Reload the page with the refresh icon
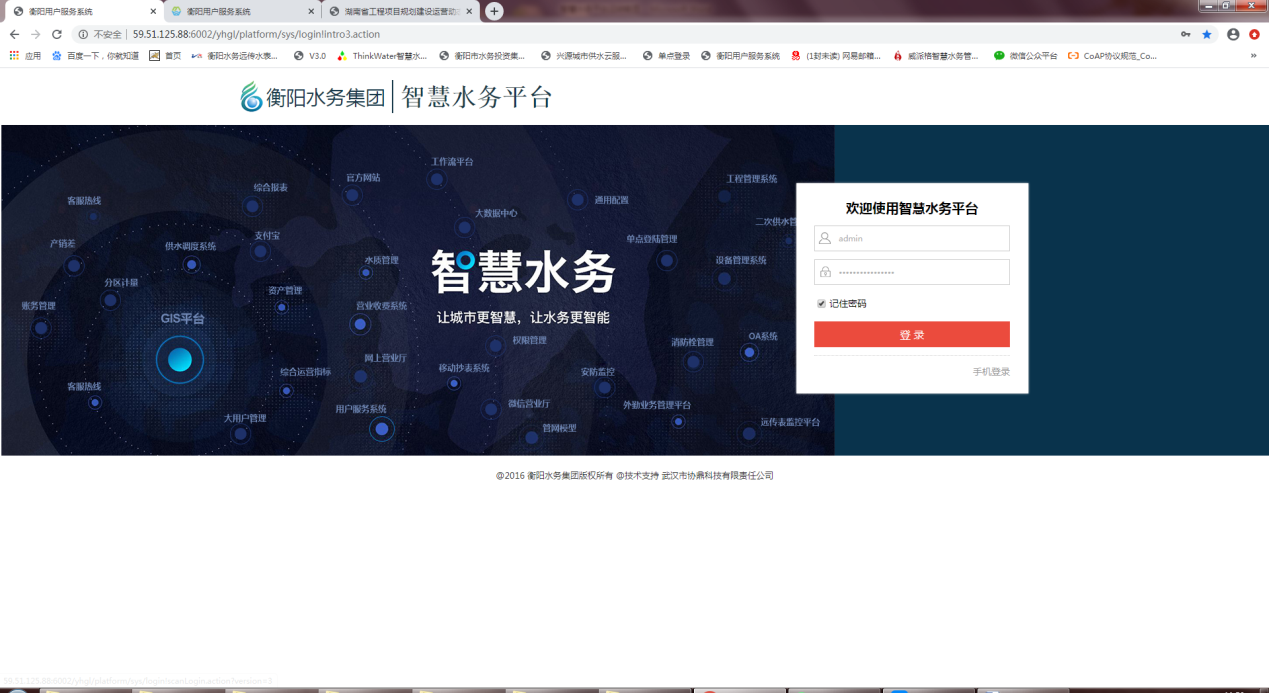 pos(57,34)
